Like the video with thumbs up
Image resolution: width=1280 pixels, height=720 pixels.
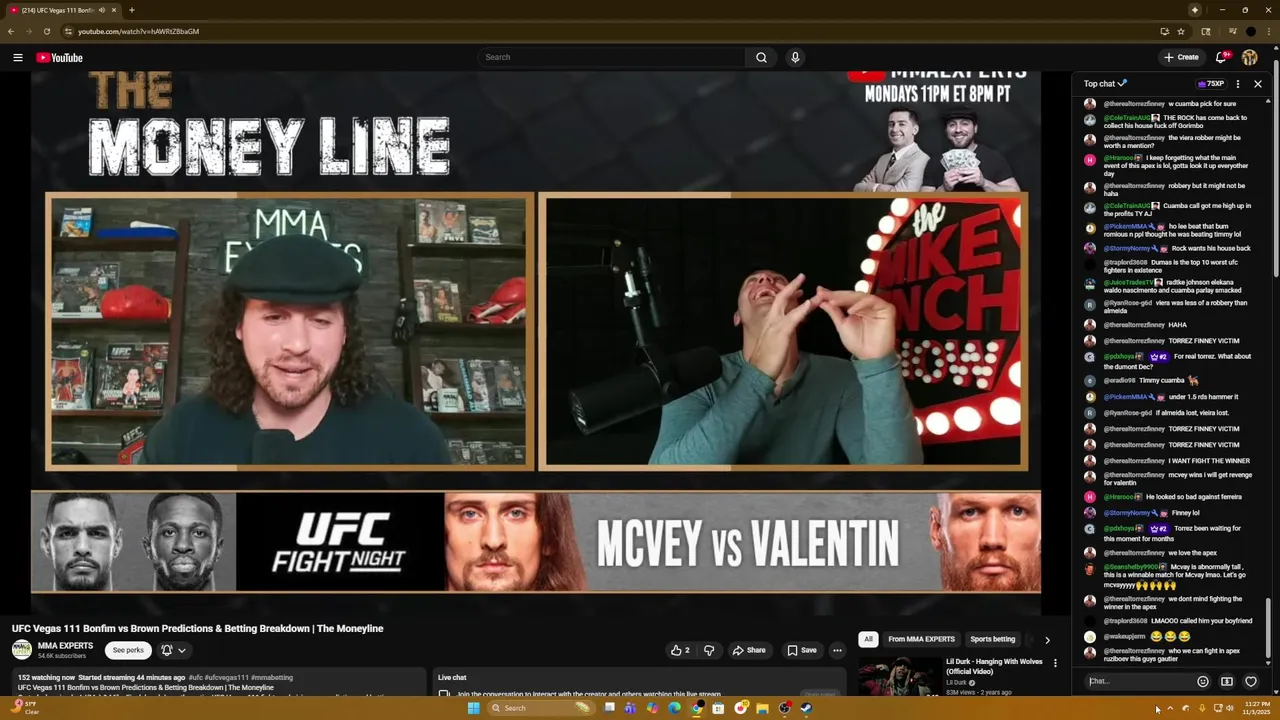(680, 650)
